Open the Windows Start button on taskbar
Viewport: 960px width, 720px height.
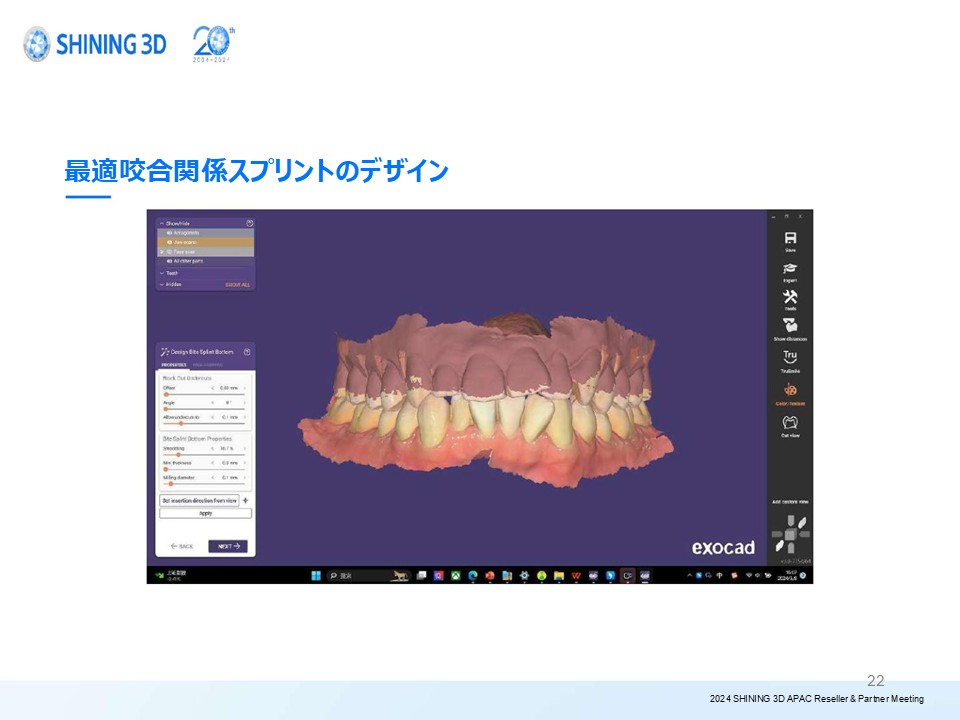(316, 576)
